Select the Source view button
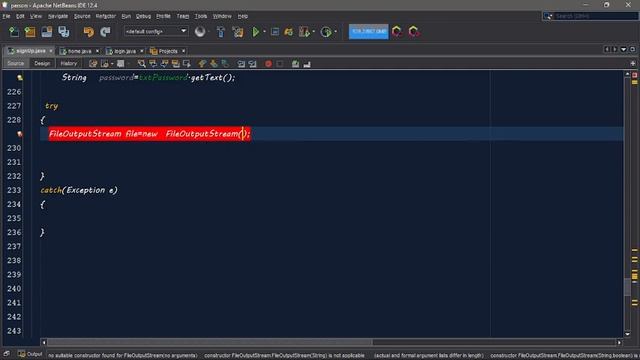 tap(16, 64)
